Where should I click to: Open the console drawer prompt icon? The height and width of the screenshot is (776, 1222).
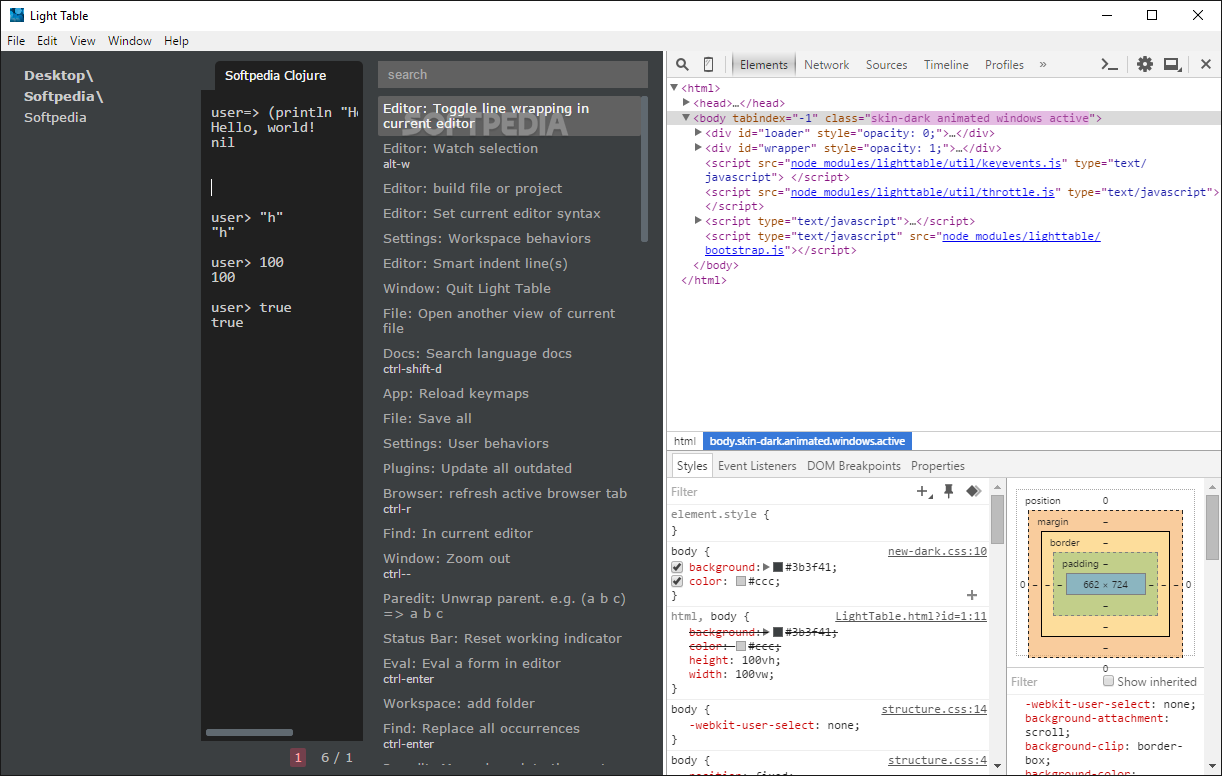coord(1109,64)
